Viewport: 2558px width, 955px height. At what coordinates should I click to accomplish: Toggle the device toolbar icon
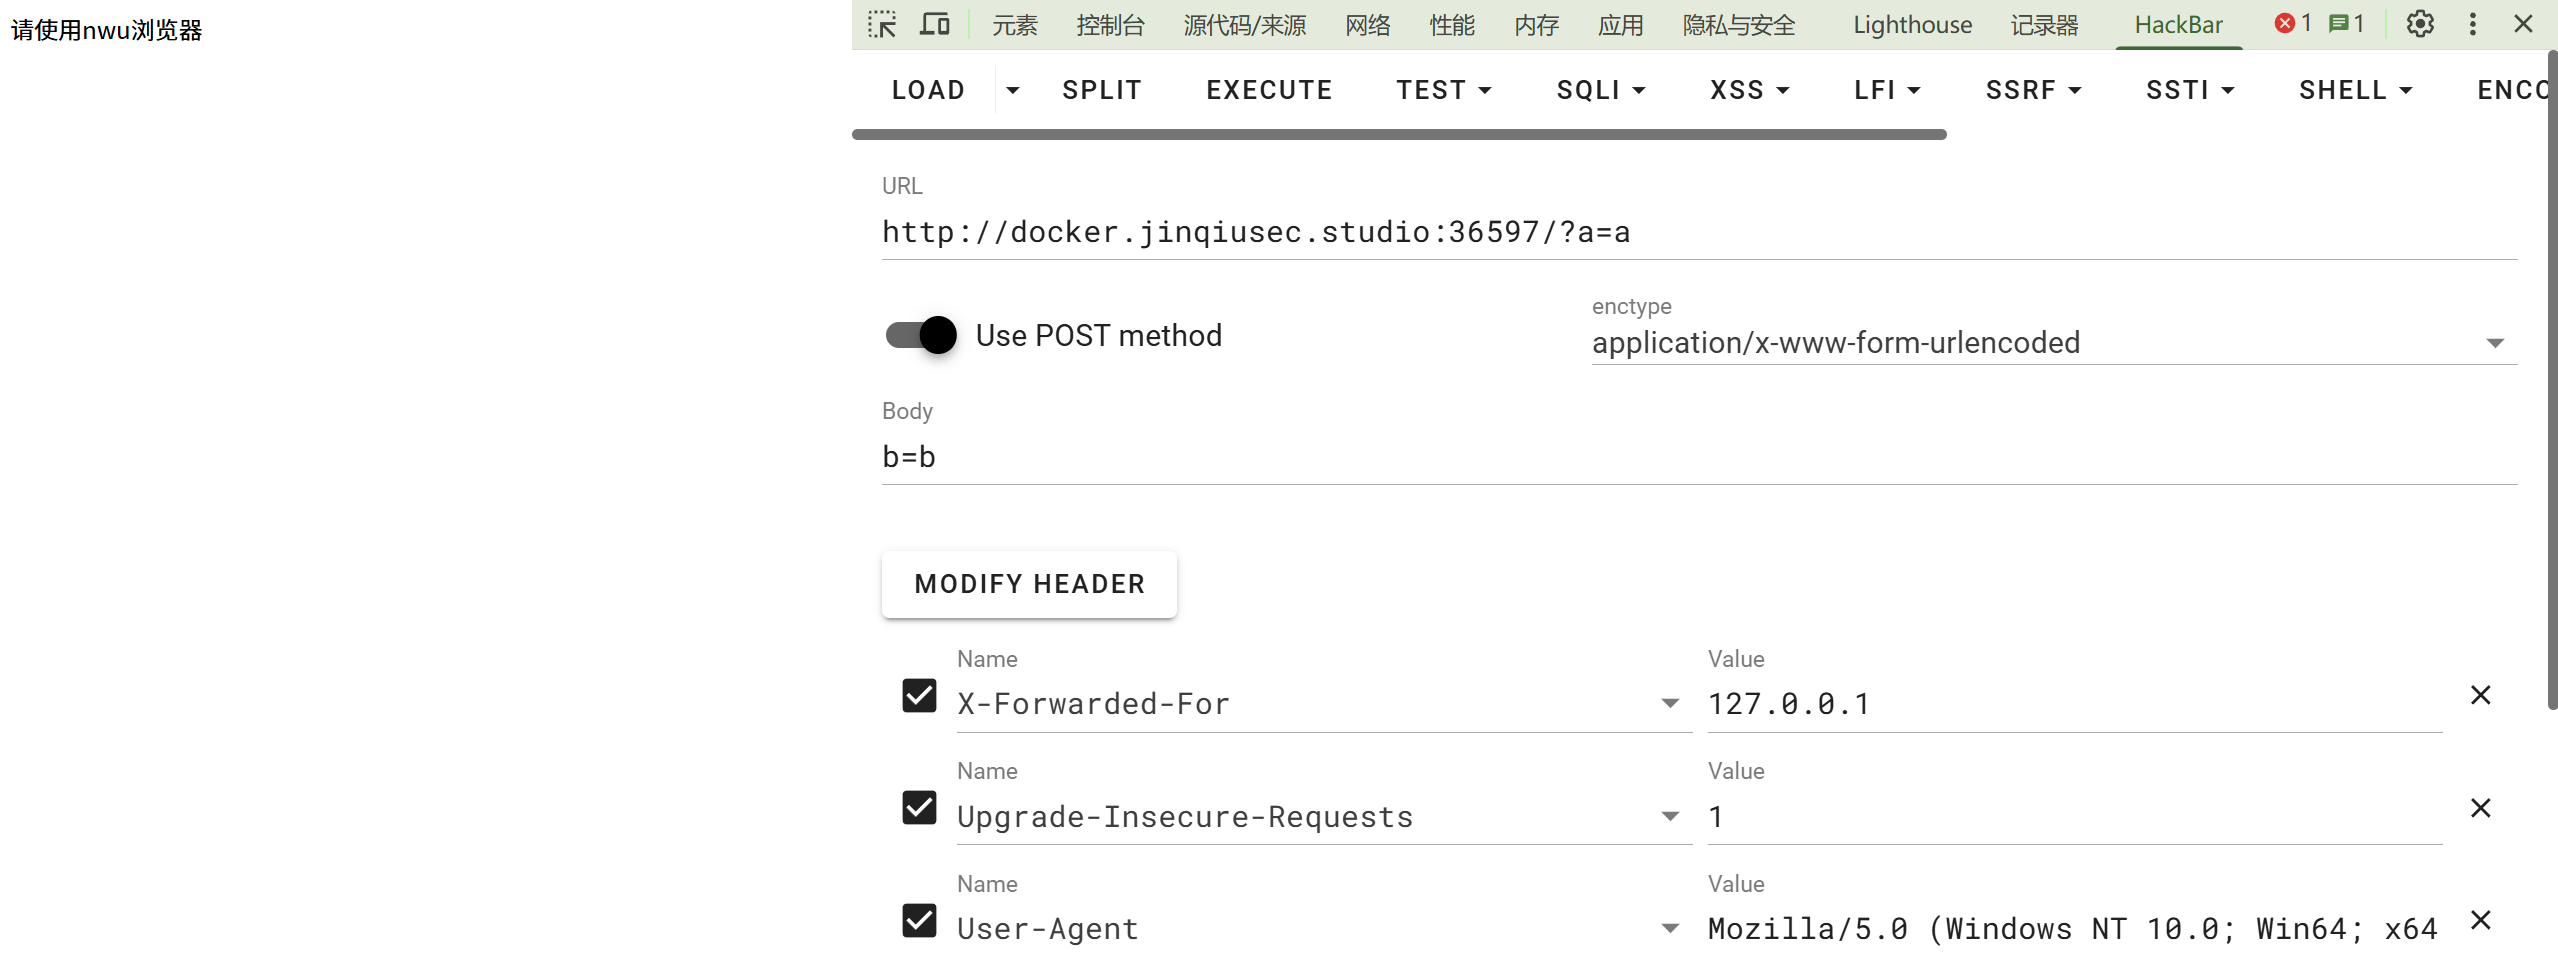(934, 24)
